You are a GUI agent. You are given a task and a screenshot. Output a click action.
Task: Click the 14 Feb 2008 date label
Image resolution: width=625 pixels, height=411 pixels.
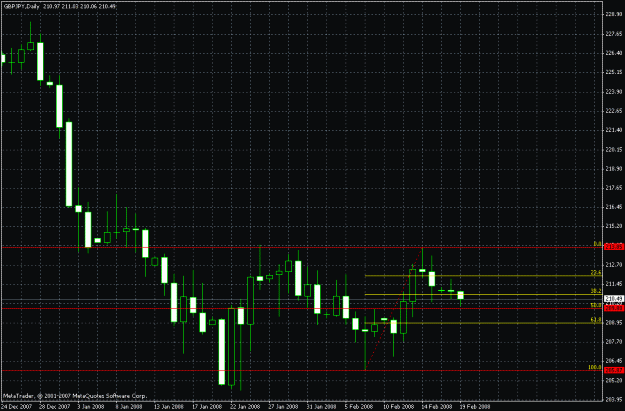click(x=436, y=407)
